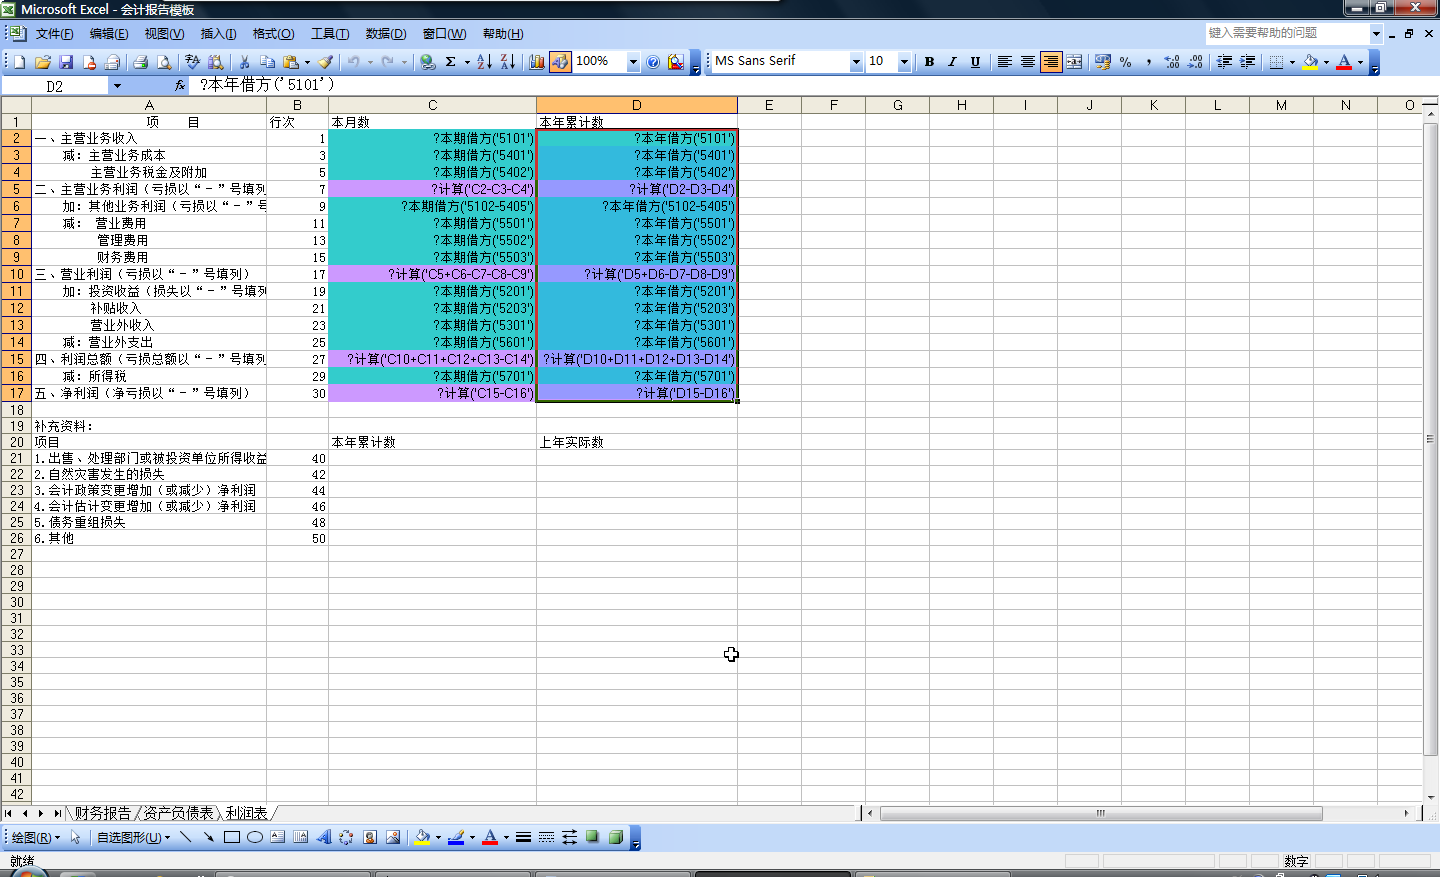Screen dimensions: 1456x885
Task: Click the 自选图形(U) AutoShapes button
Action: pyautogui.click(x=133, y=837)
